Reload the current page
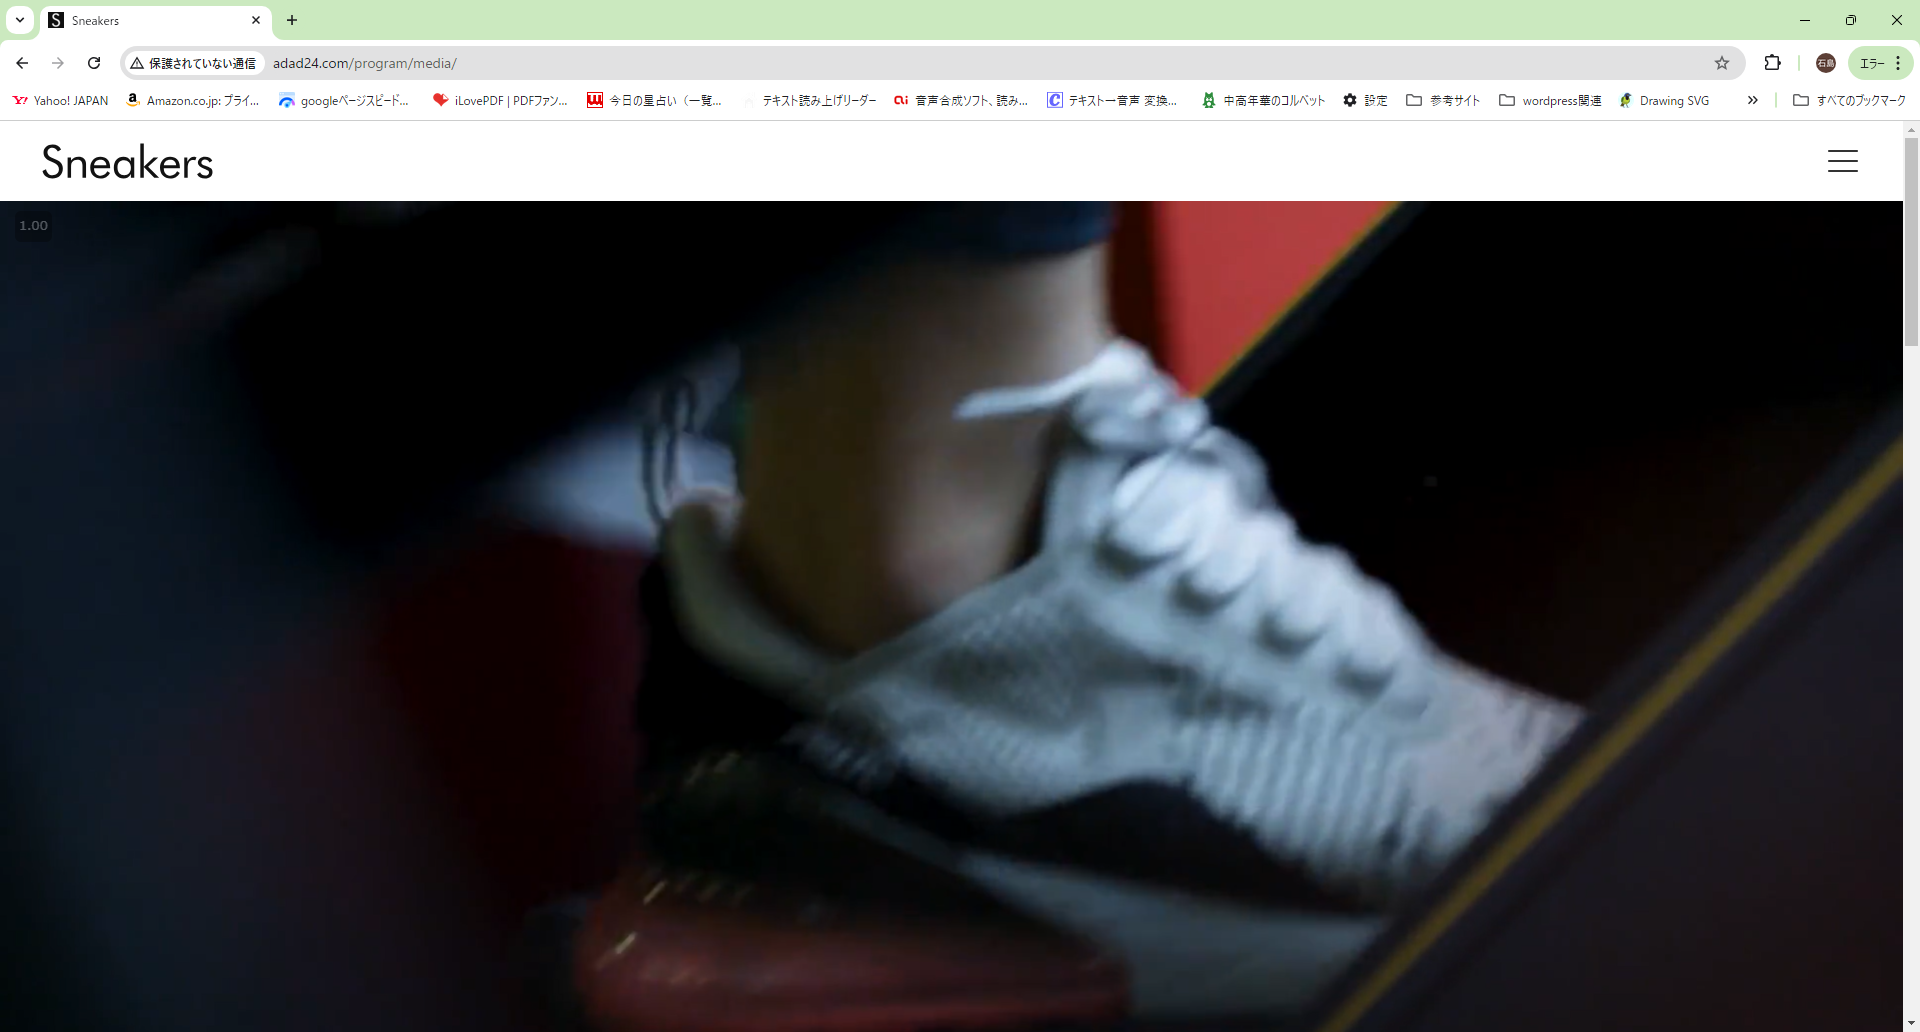This screenshot has width=1920, height=1032. [x=94, y=63]
